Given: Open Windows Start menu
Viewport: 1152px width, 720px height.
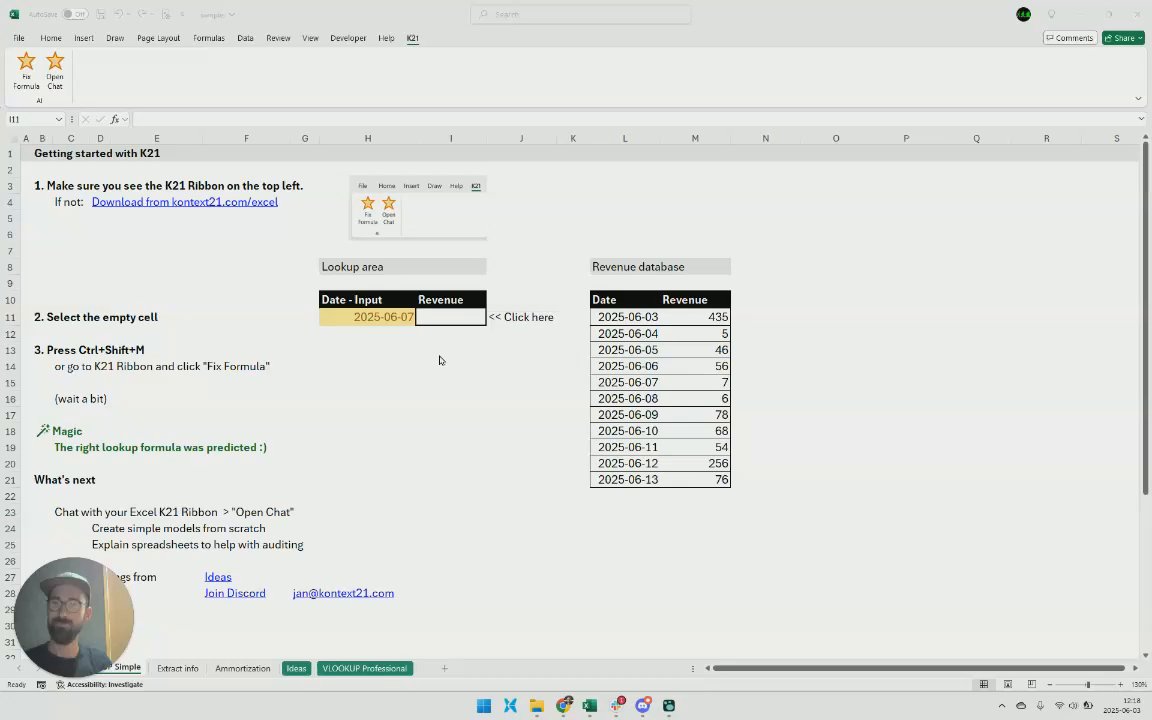Looking at the screenshot, I should (483, 706).
